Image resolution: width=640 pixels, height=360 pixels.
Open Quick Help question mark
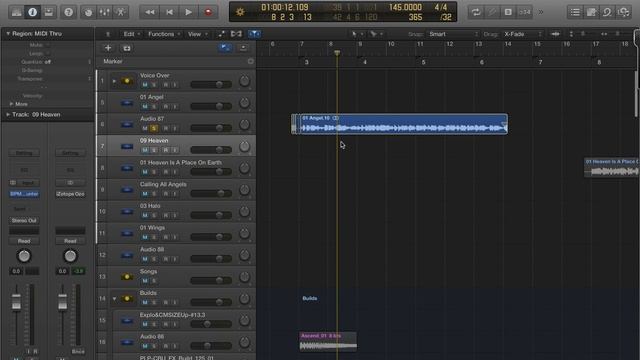coord(69,12)
